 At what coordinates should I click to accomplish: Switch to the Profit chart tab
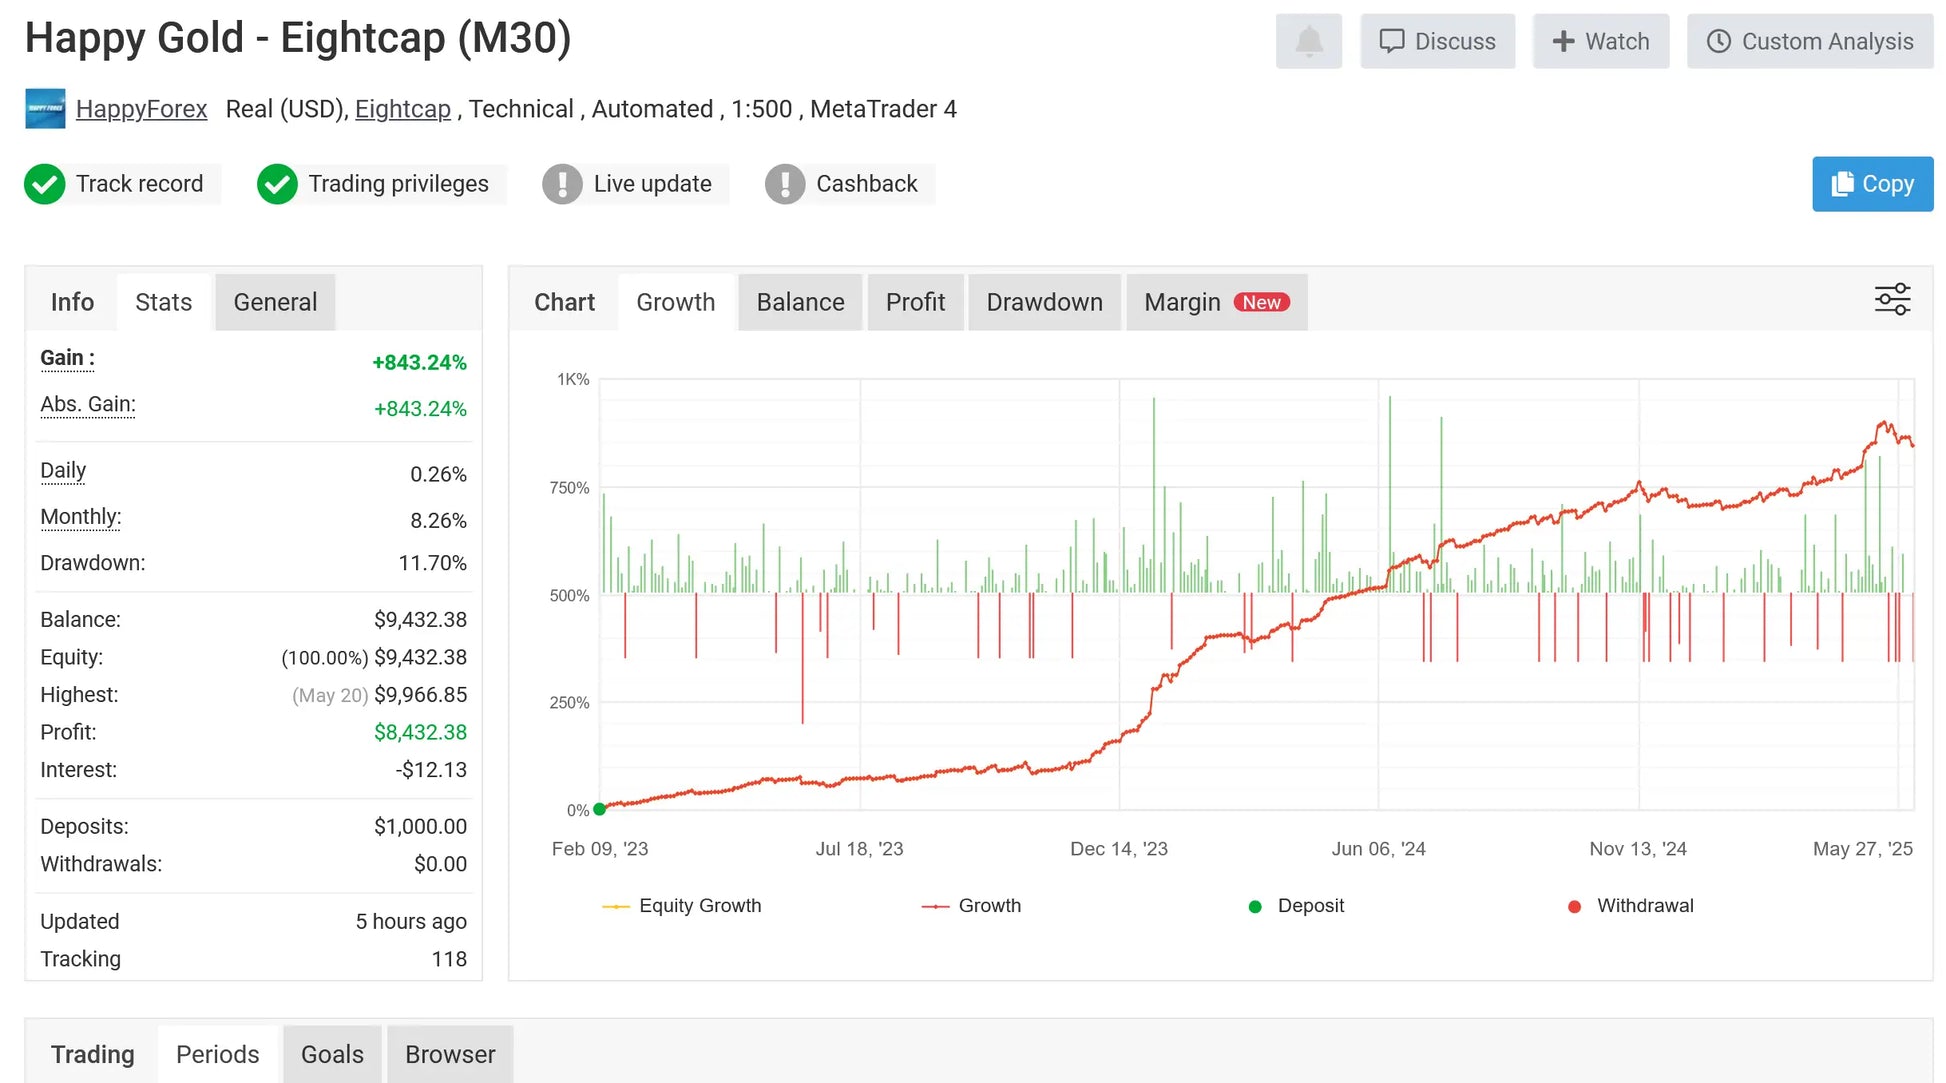(915, 302)
